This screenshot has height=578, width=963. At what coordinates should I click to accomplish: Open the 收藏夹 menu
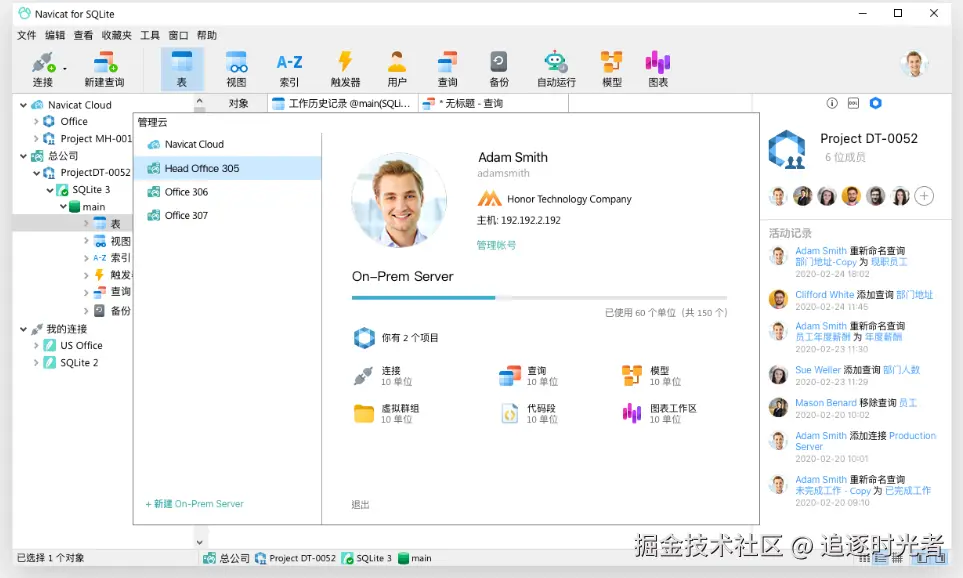pyautogui.click(x=117, y=35)
